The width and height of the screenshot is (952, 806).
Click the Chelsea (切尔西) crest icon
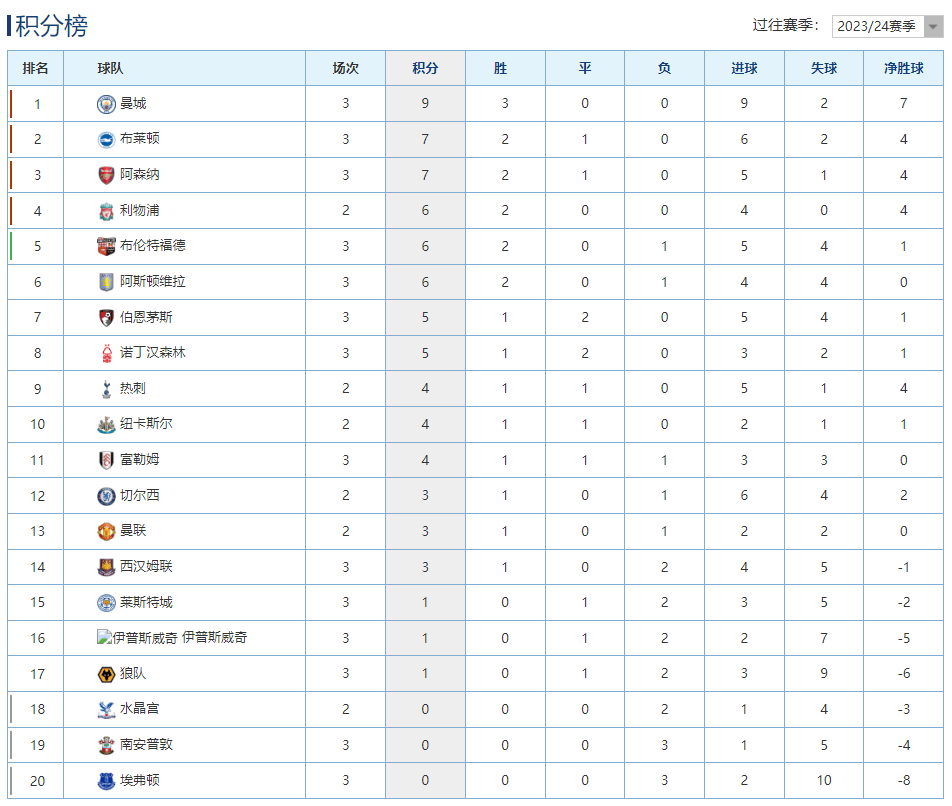[x=106, y=496]
